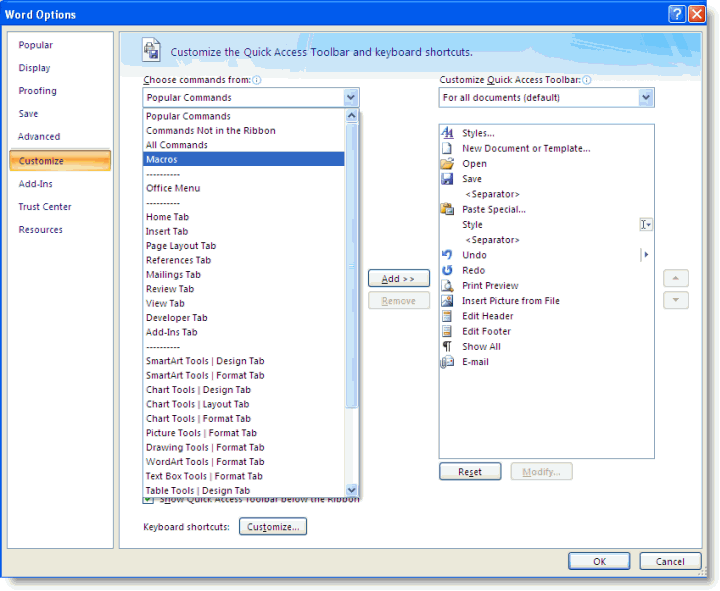Viewport: 720px width, 591px height.
Task: Click the Paste Special clipboard icon
Action: coord(447,209)
